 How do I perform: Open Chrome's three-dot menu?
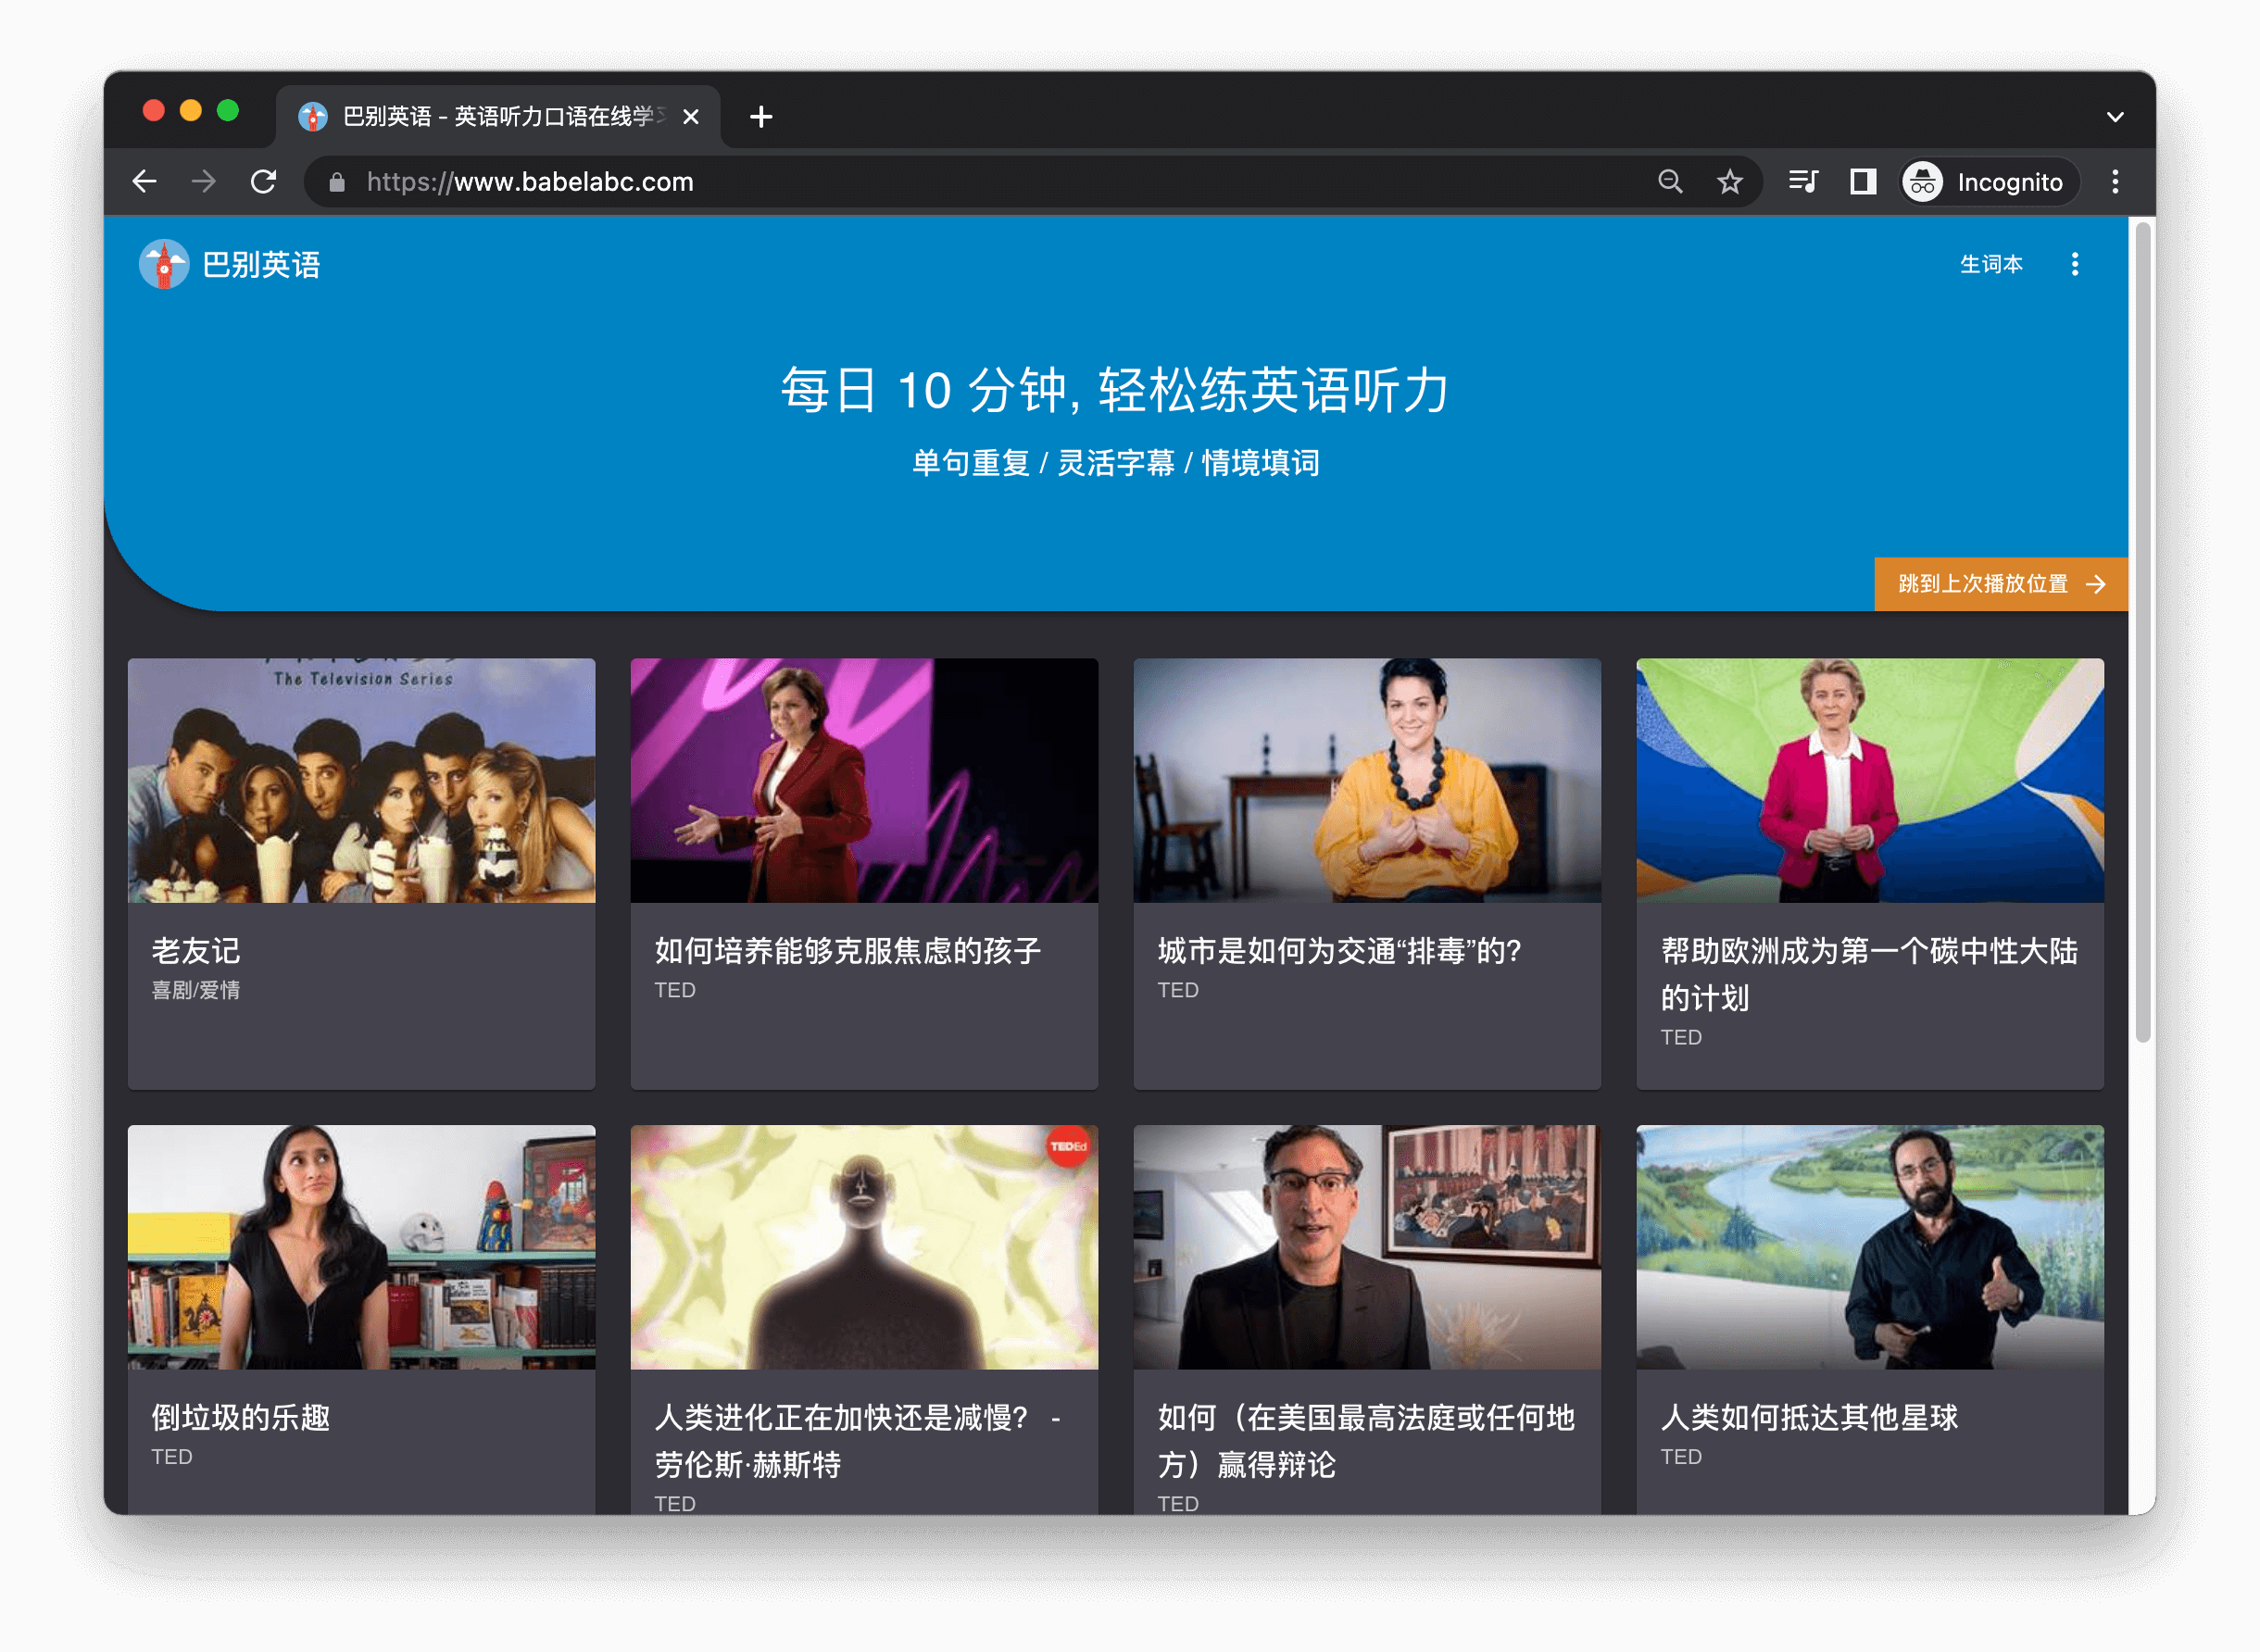(x=2114, y=182)
